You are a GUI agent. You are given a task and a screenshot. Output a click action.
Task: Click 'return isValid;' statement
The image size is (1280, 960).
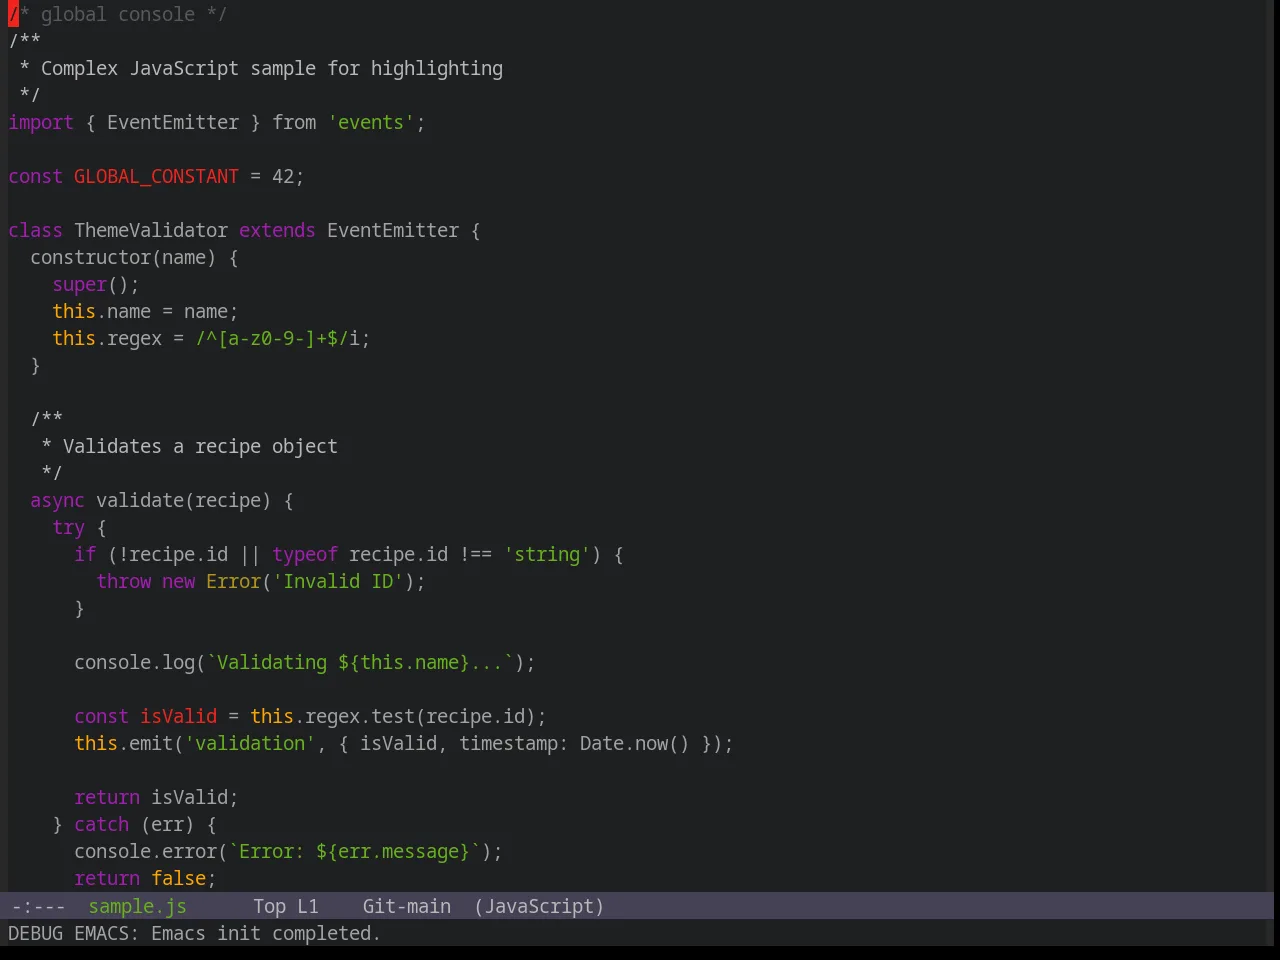156,797
